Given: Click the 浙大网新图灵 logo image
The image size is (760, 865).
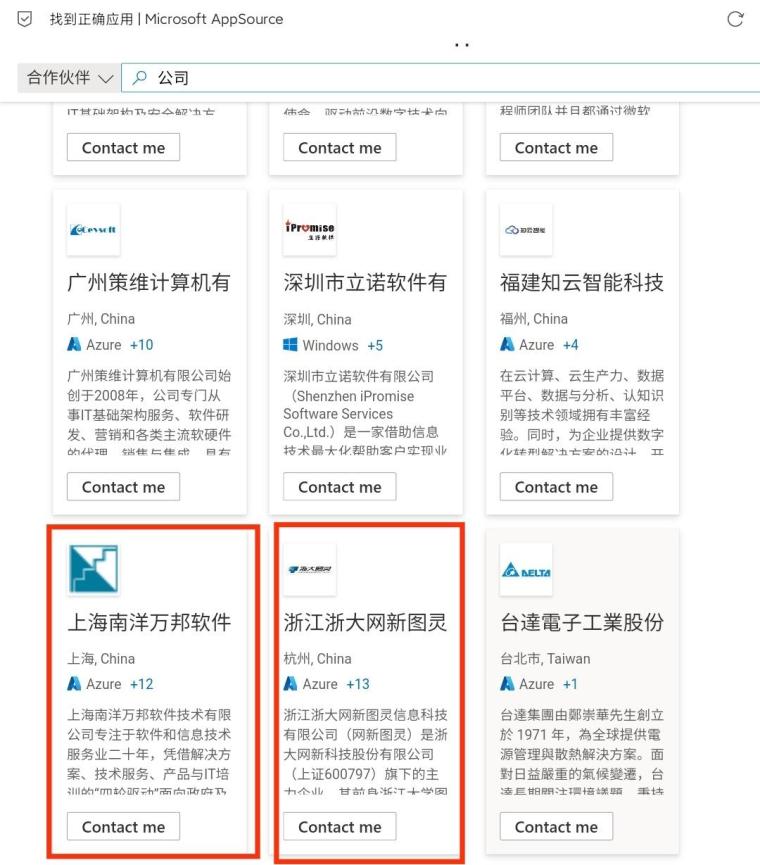Looking at the screenshot, I should coord(309,569).
